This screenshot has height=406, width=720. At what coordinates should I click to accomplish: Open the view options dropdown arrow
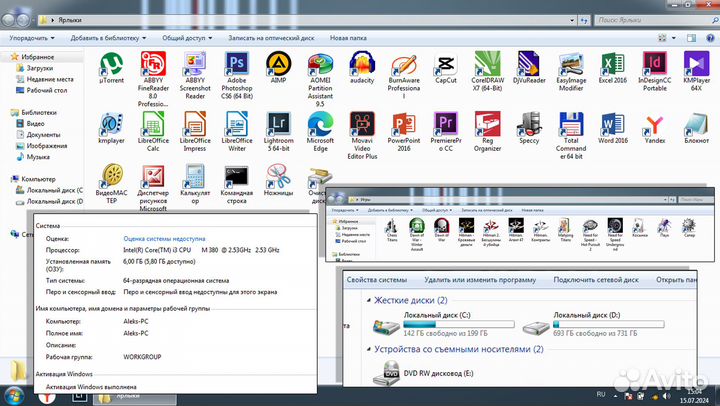pos(674,38)
